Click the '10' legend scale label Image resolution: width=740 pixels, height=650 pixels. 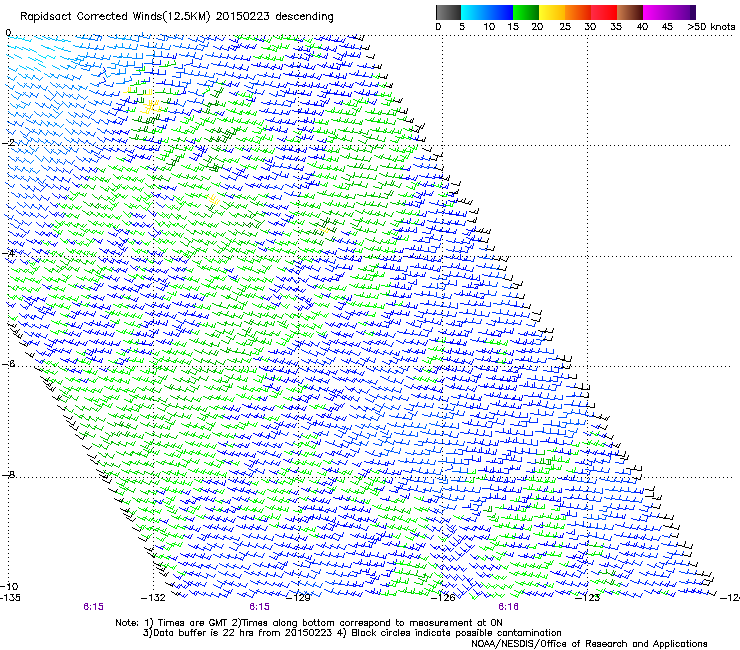tap(489, 27)
